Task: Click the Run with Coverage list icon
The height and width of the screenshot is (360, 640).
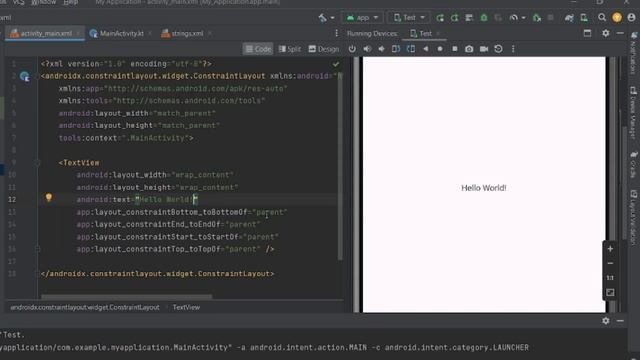Action: coord(469,18)
